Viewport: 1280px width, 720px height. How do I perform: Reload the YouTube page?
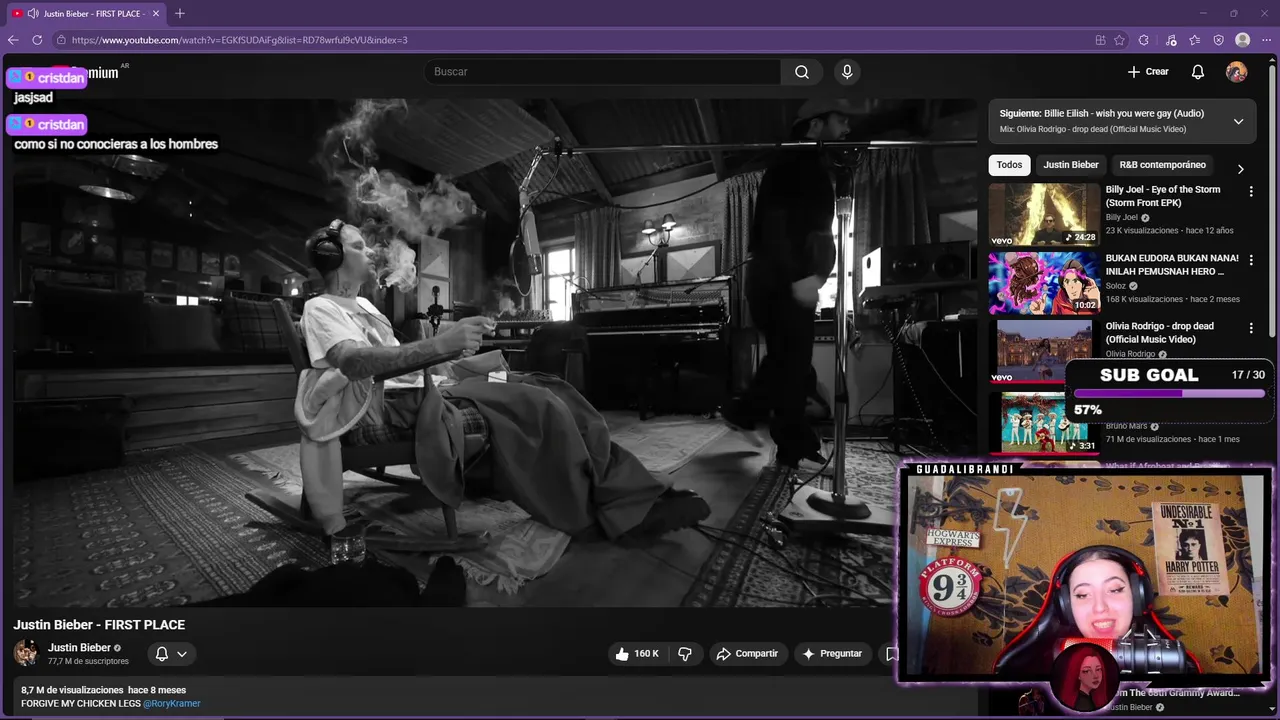(x=37, y=40)
